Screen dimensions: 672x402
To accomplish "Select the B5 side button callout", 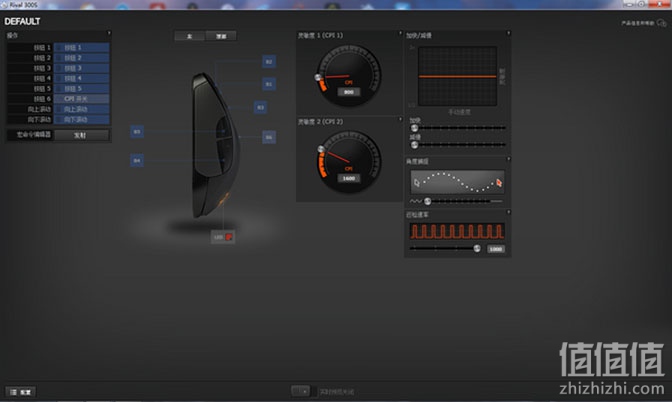I will [137, 132].
